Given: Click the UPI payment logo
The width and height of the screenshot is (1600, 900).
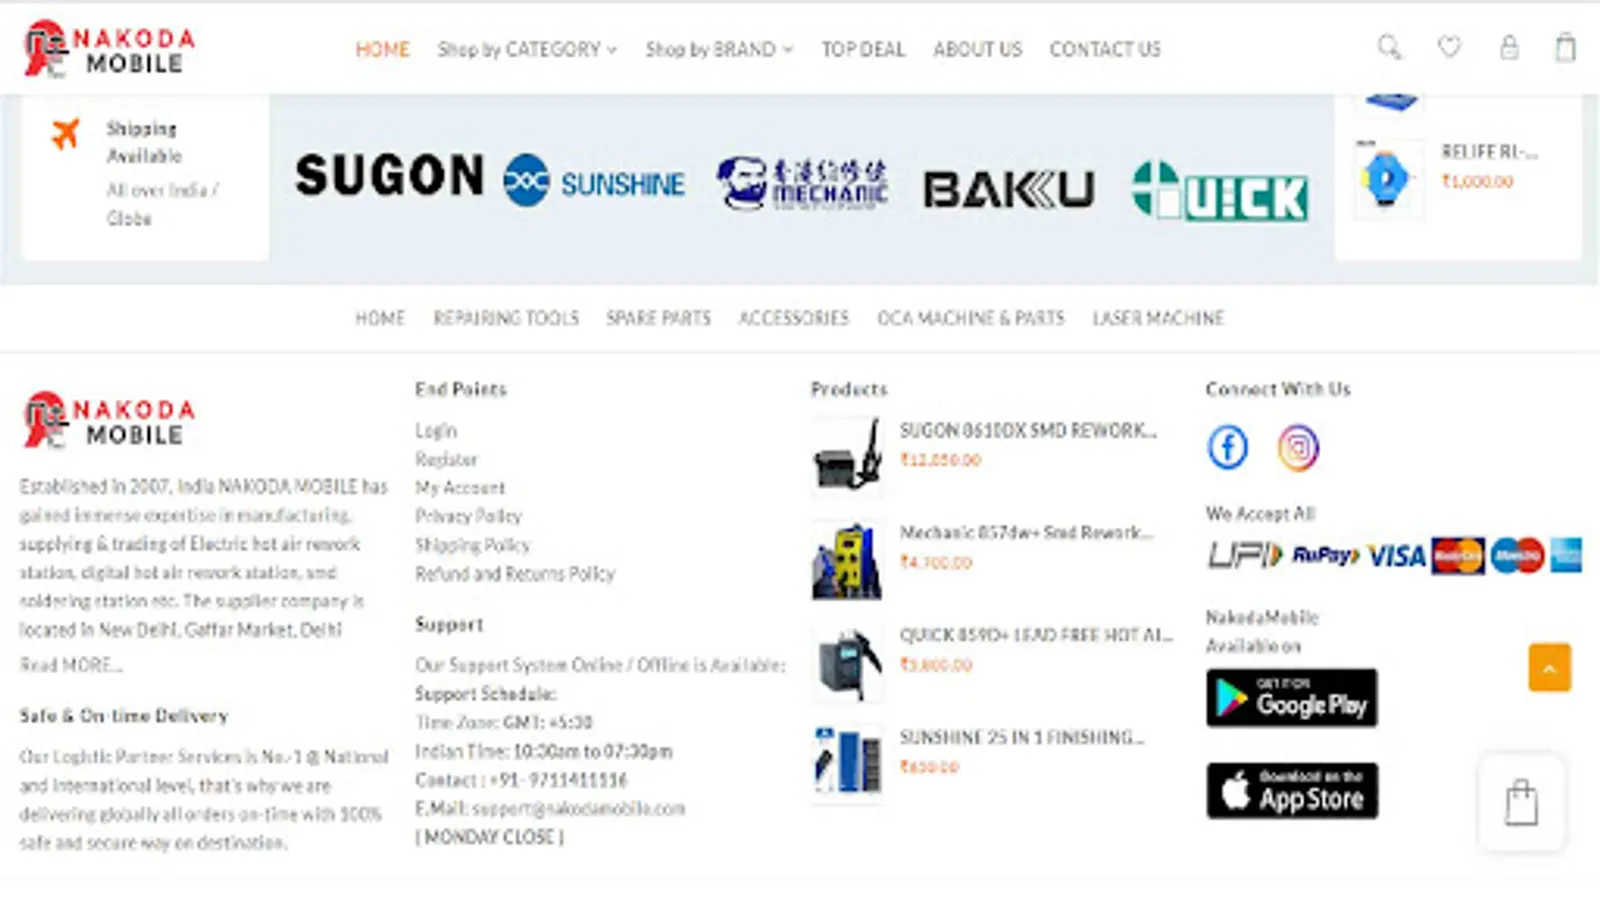Looking at the screenshot, I should [x=1245, y=555].
